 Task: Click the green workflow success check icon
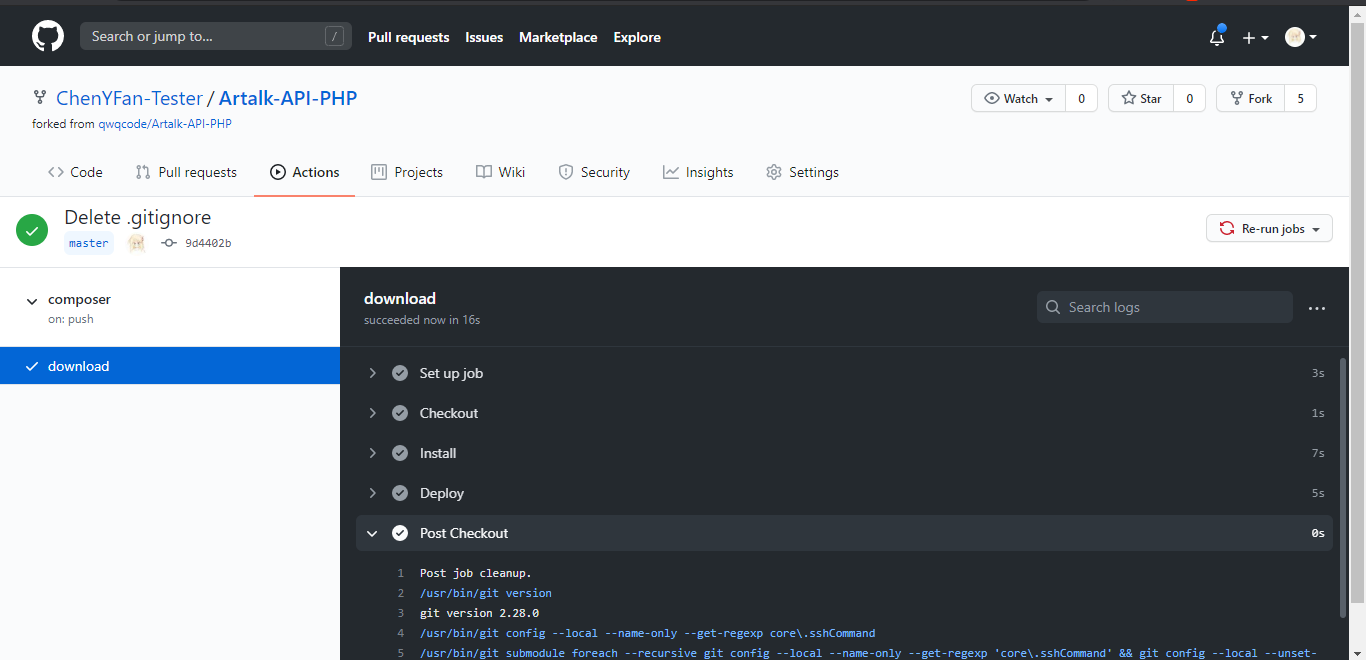[x=32, y=230]
